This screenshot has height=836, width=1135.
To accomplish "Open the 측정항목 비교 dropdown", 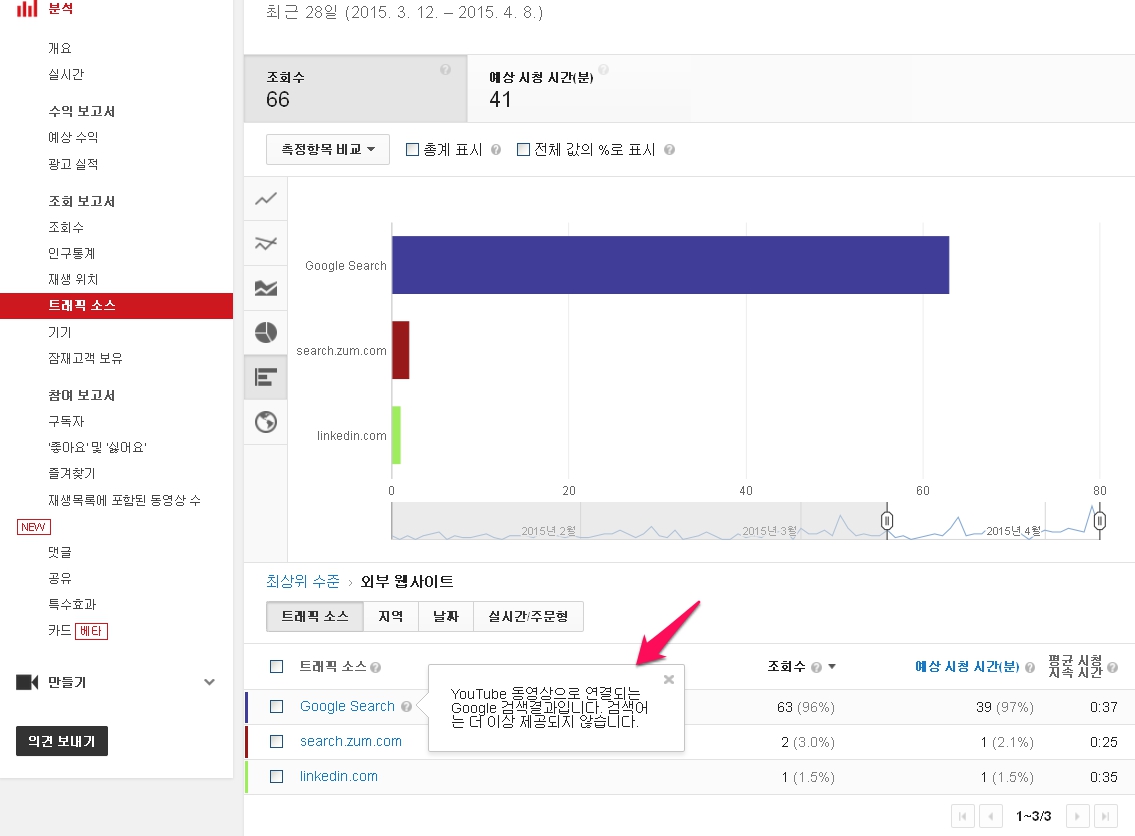I will click(x=327, y=150).
